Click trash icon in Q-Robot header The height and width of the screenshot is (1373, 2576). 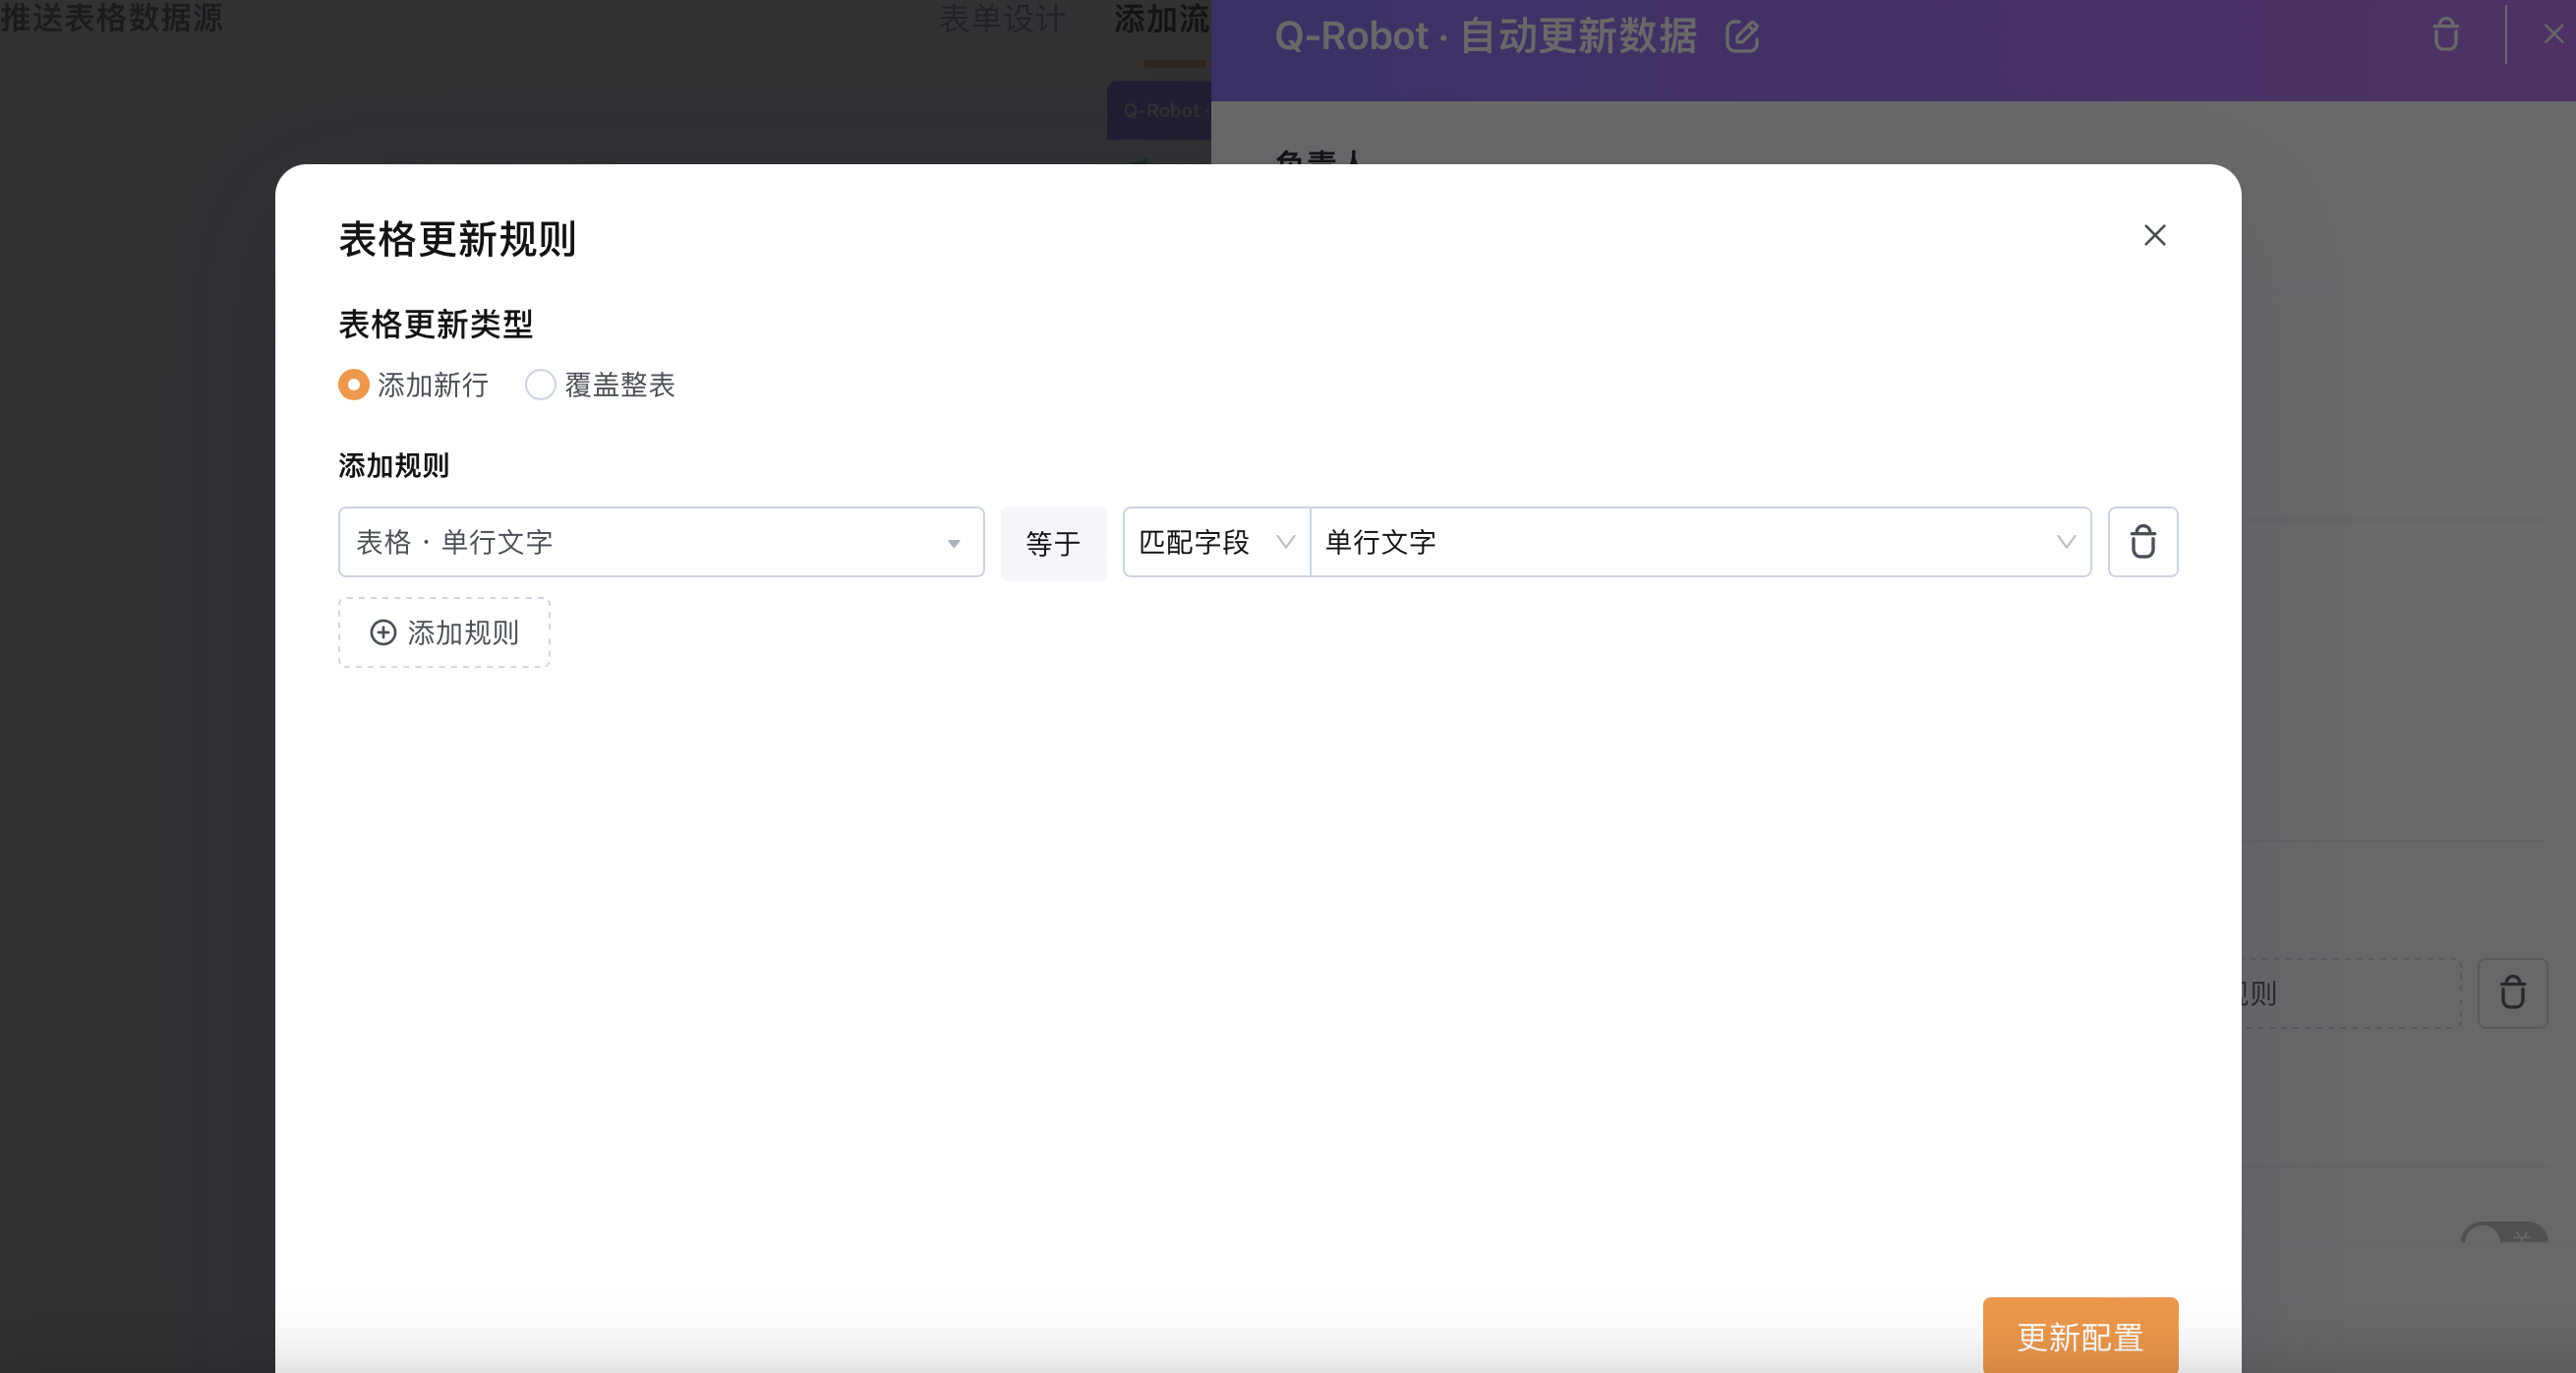tap(2446, 35)
